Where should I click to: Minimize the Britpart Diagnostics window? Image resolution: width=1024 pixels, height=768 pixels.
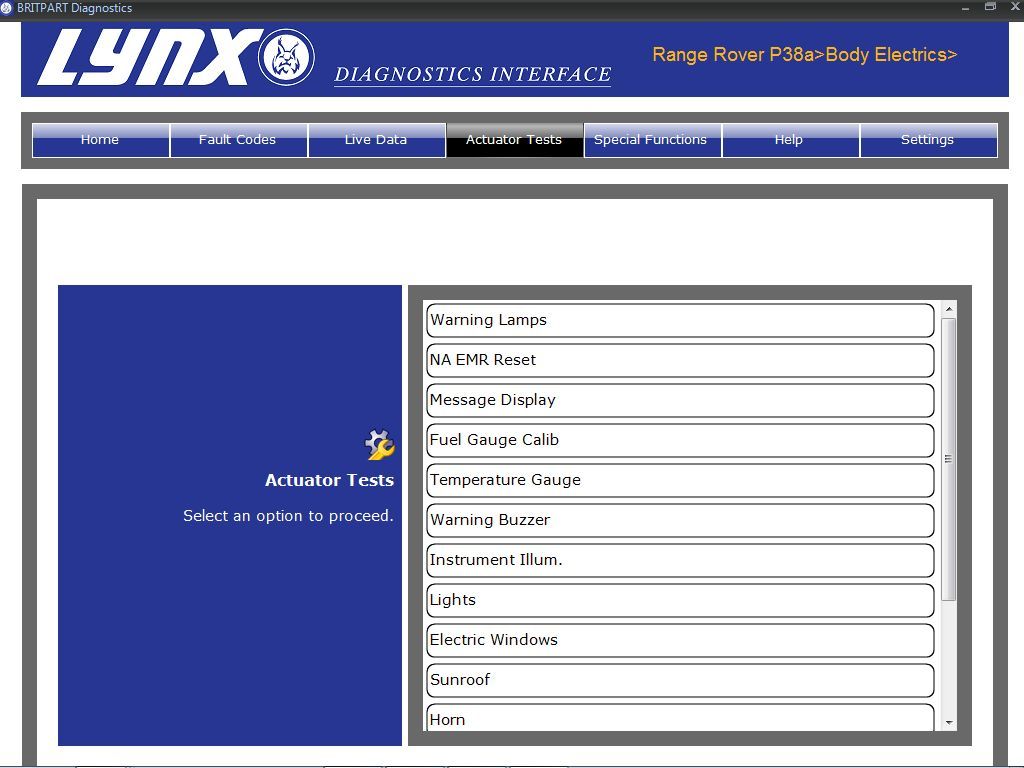965,8
